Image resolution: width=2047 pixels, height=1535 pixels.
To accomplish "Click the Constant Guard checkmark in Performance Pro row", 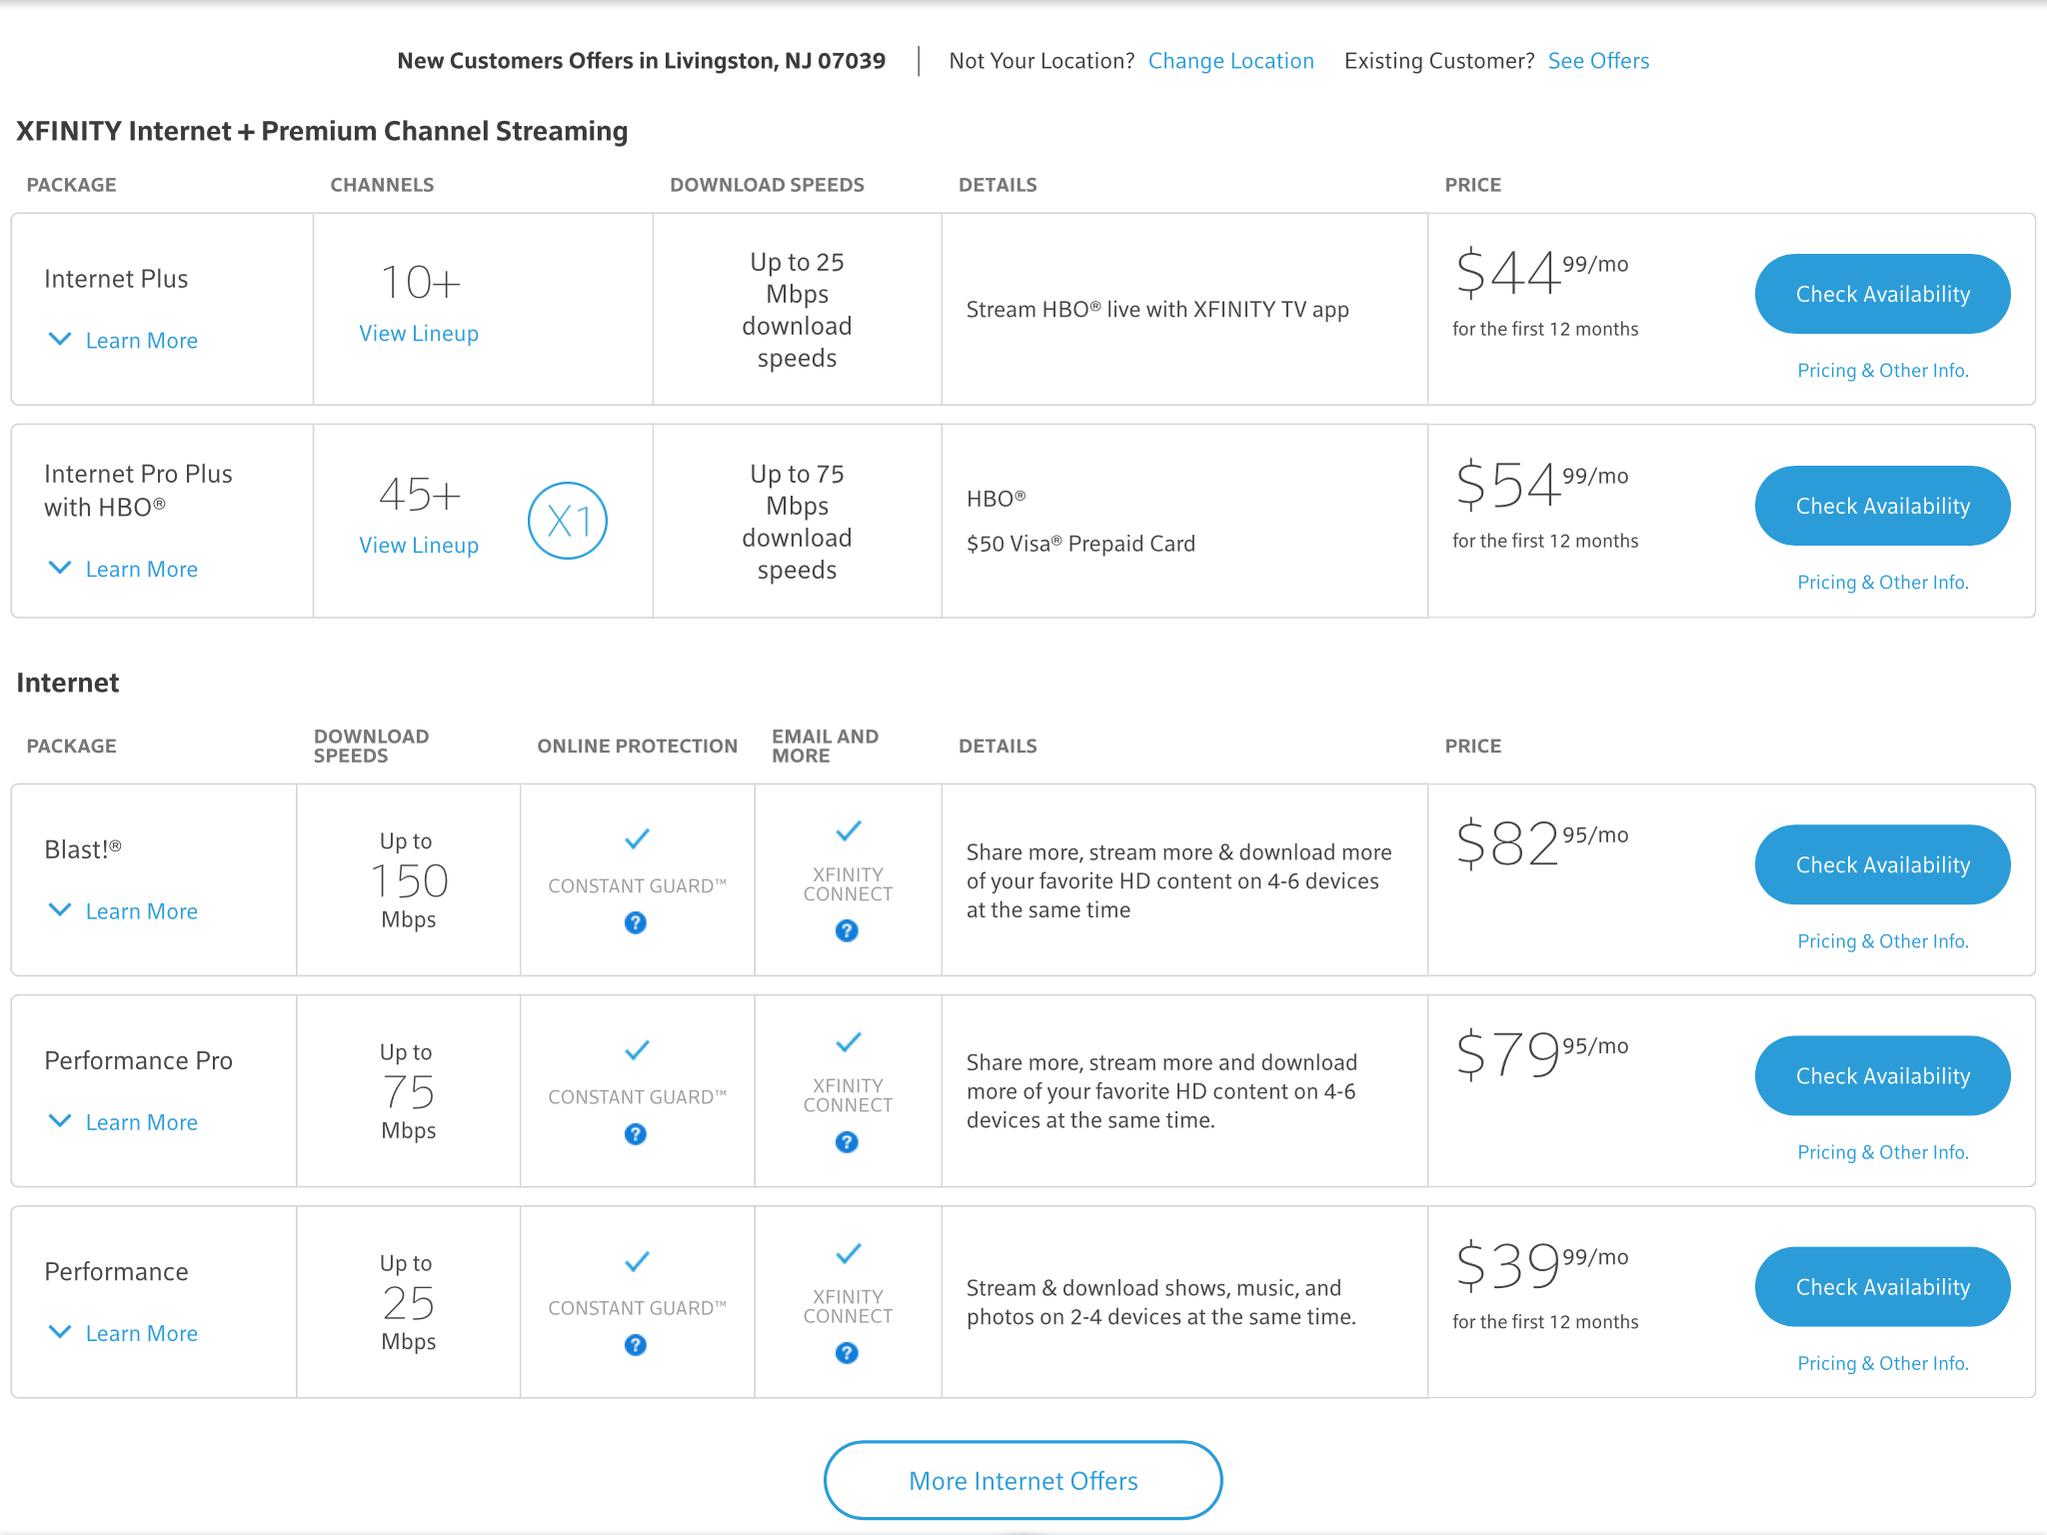I will point(637,1050).
